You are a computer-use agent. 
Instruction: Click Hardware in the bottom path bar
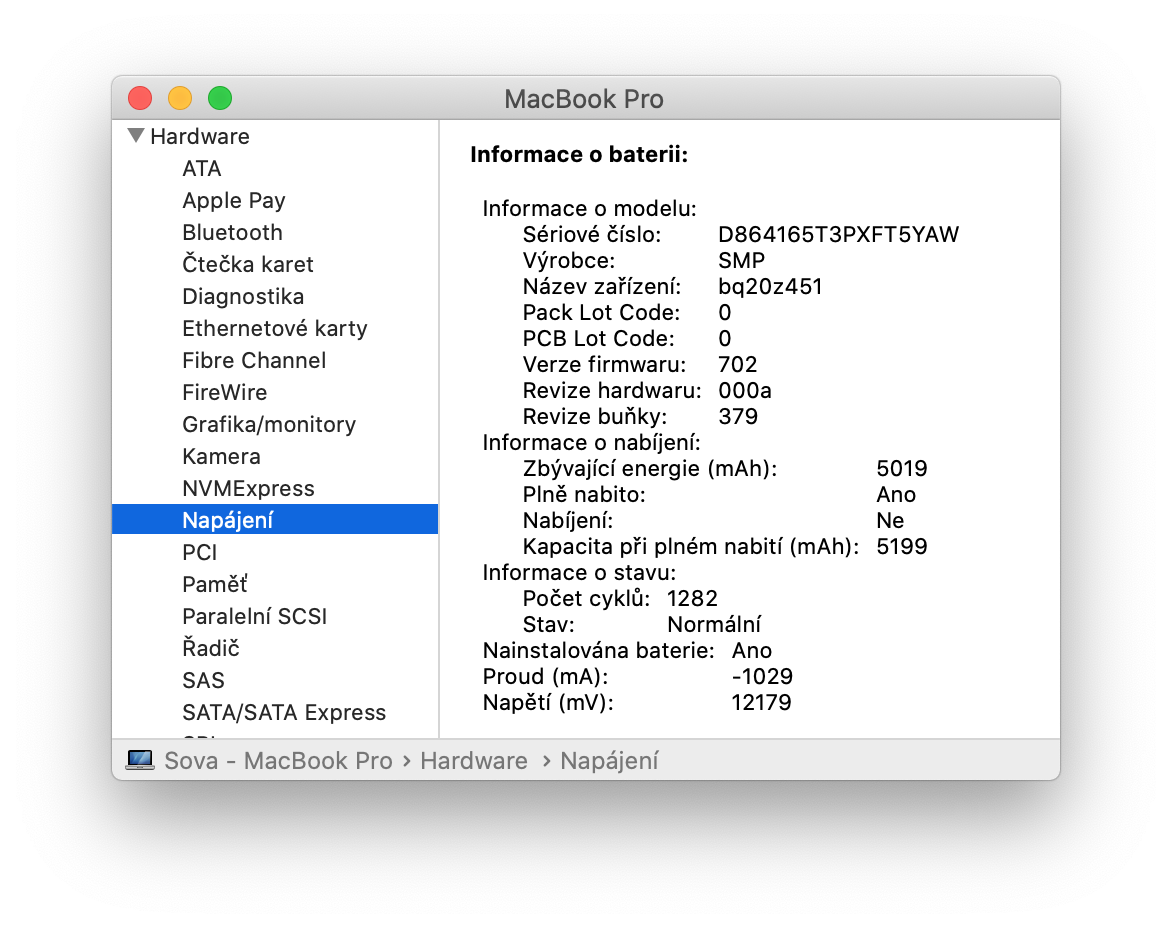474,761
